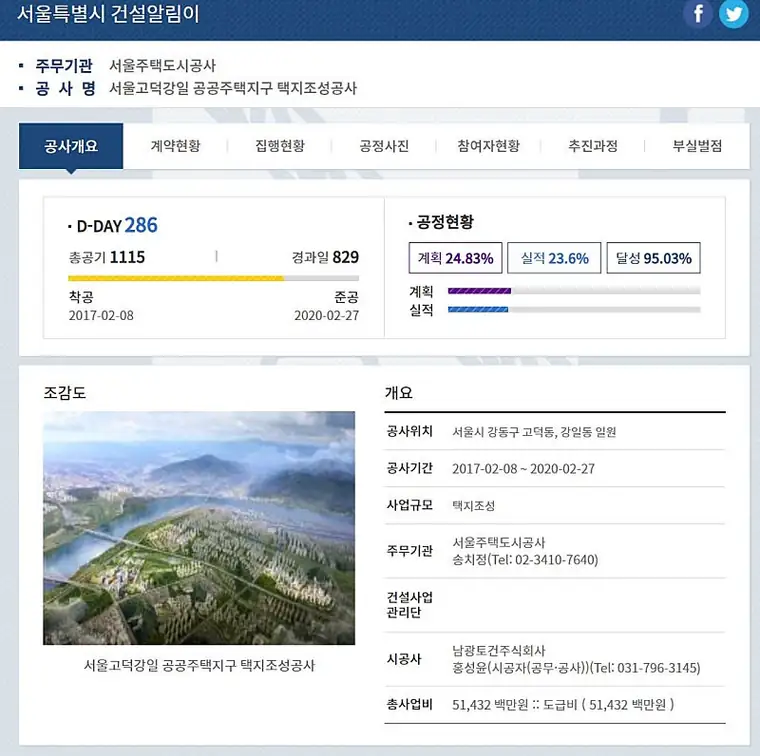Click the 사업규모 row label

click(x=409, y=505)
